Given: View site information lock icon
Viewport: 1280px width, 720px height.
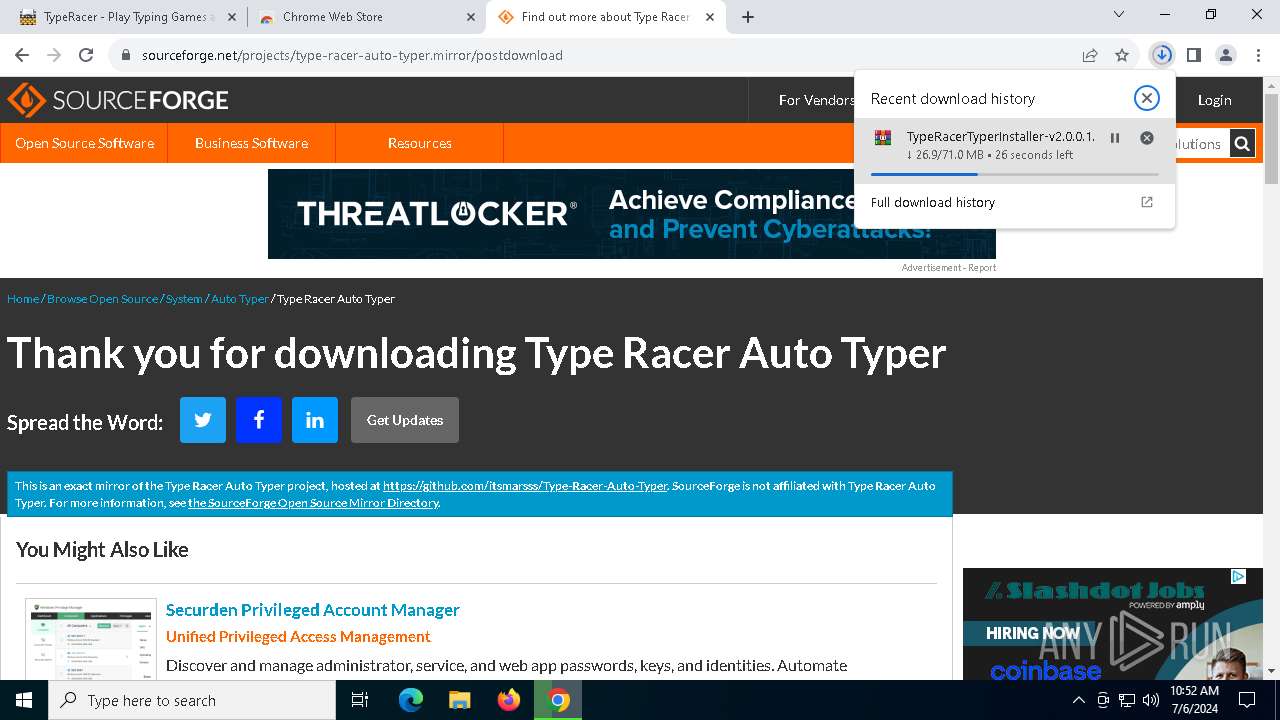Looking at the screenshot, I should tap(126, 55).
